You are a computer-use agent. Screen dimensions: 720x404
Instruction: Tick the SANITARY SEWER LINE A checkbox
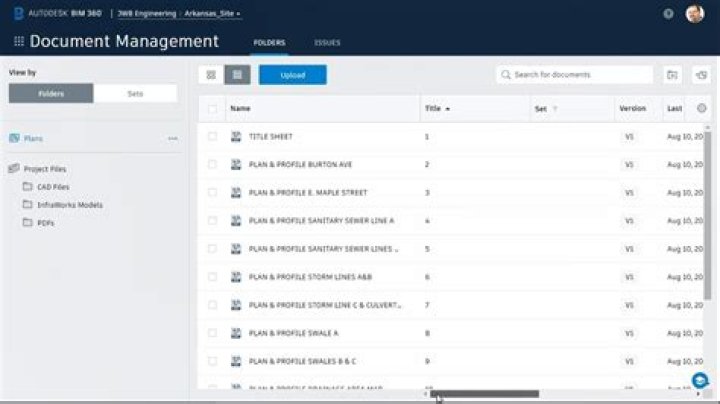212,220
